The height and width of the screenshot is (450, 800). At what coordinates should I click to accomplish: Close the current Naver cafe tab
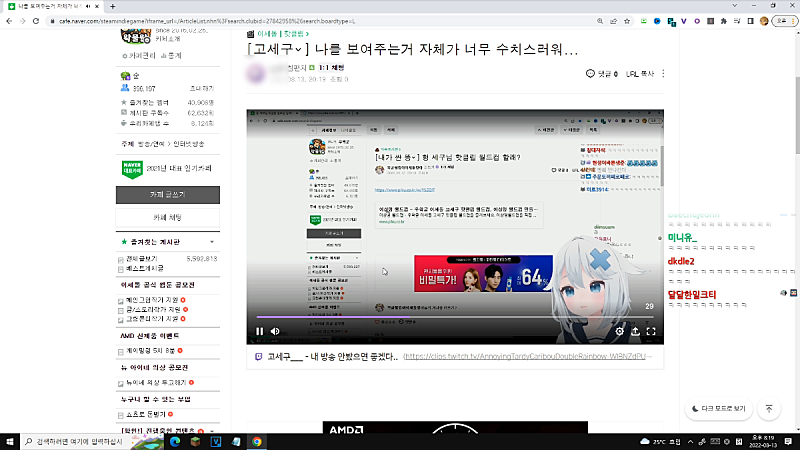97,6
